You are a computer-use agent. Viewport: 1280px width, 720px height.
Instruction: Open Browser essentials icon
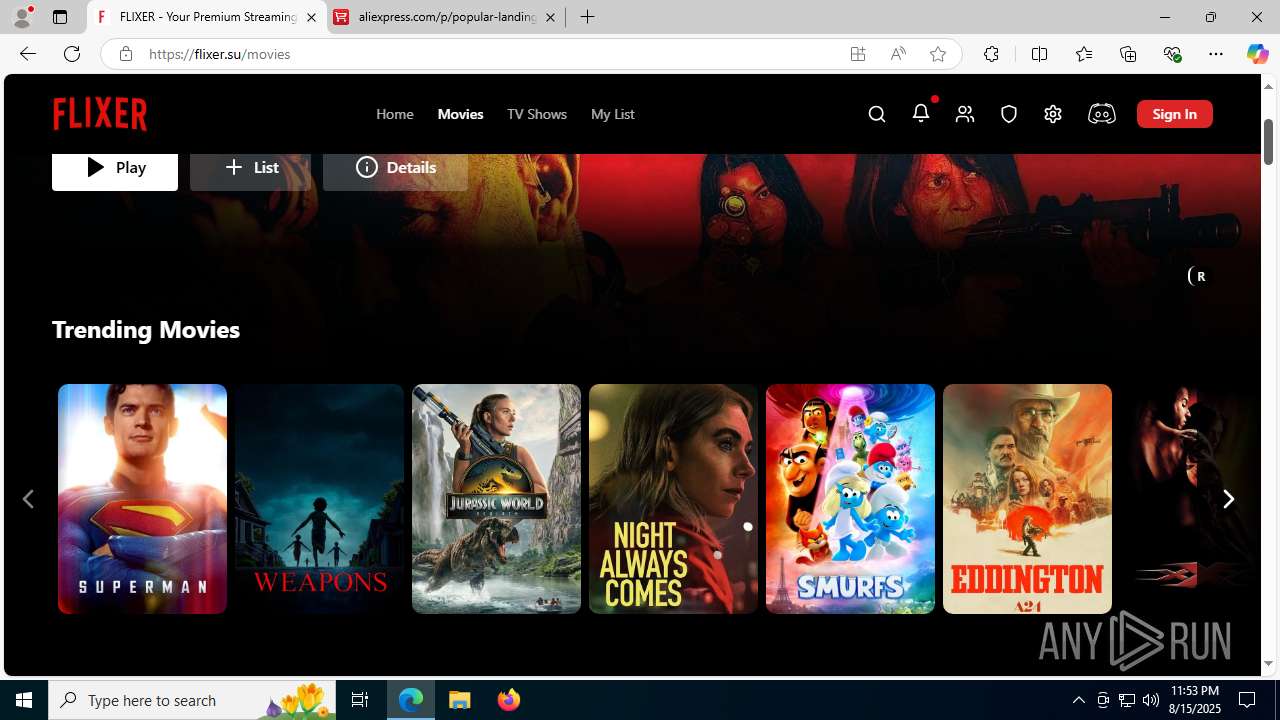1172,54
